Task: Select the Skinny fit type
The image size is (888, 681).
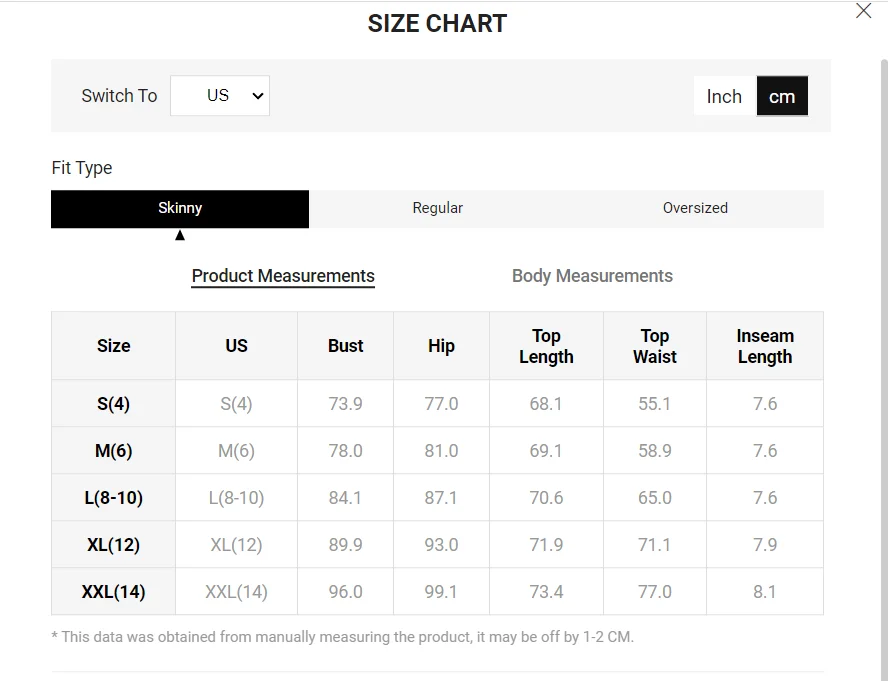Action: pos(180,208)
